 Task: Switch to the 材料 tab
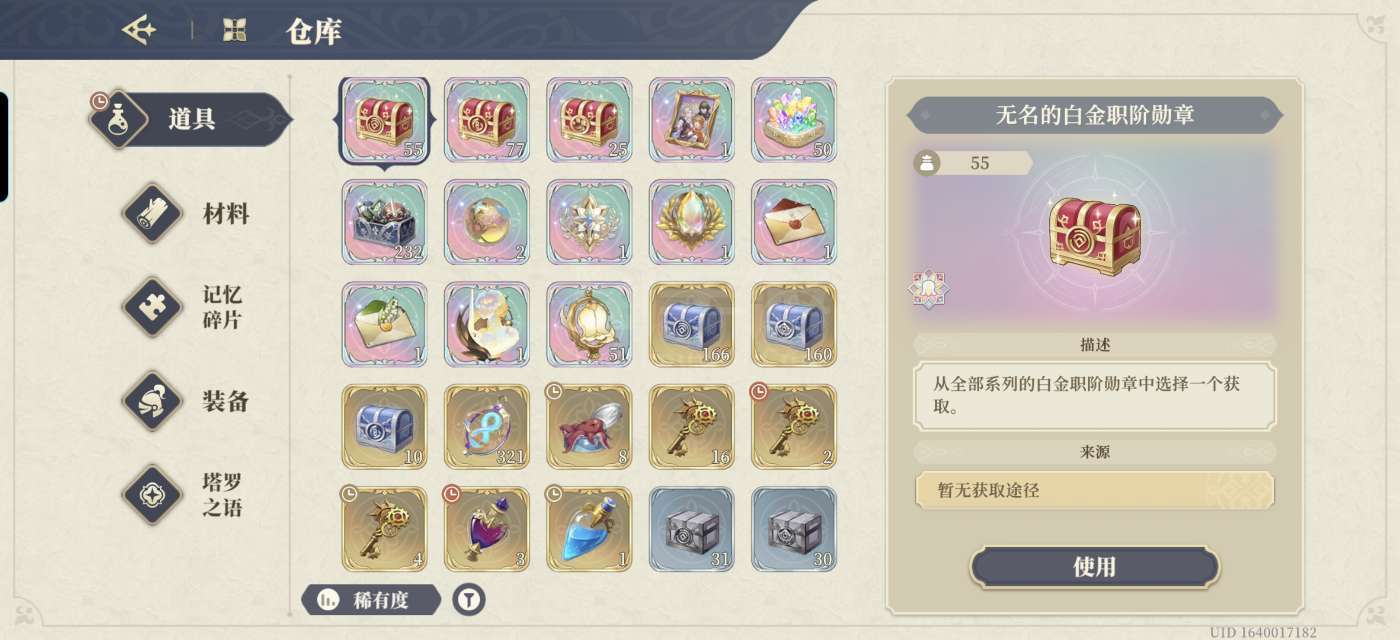point(189,213)
